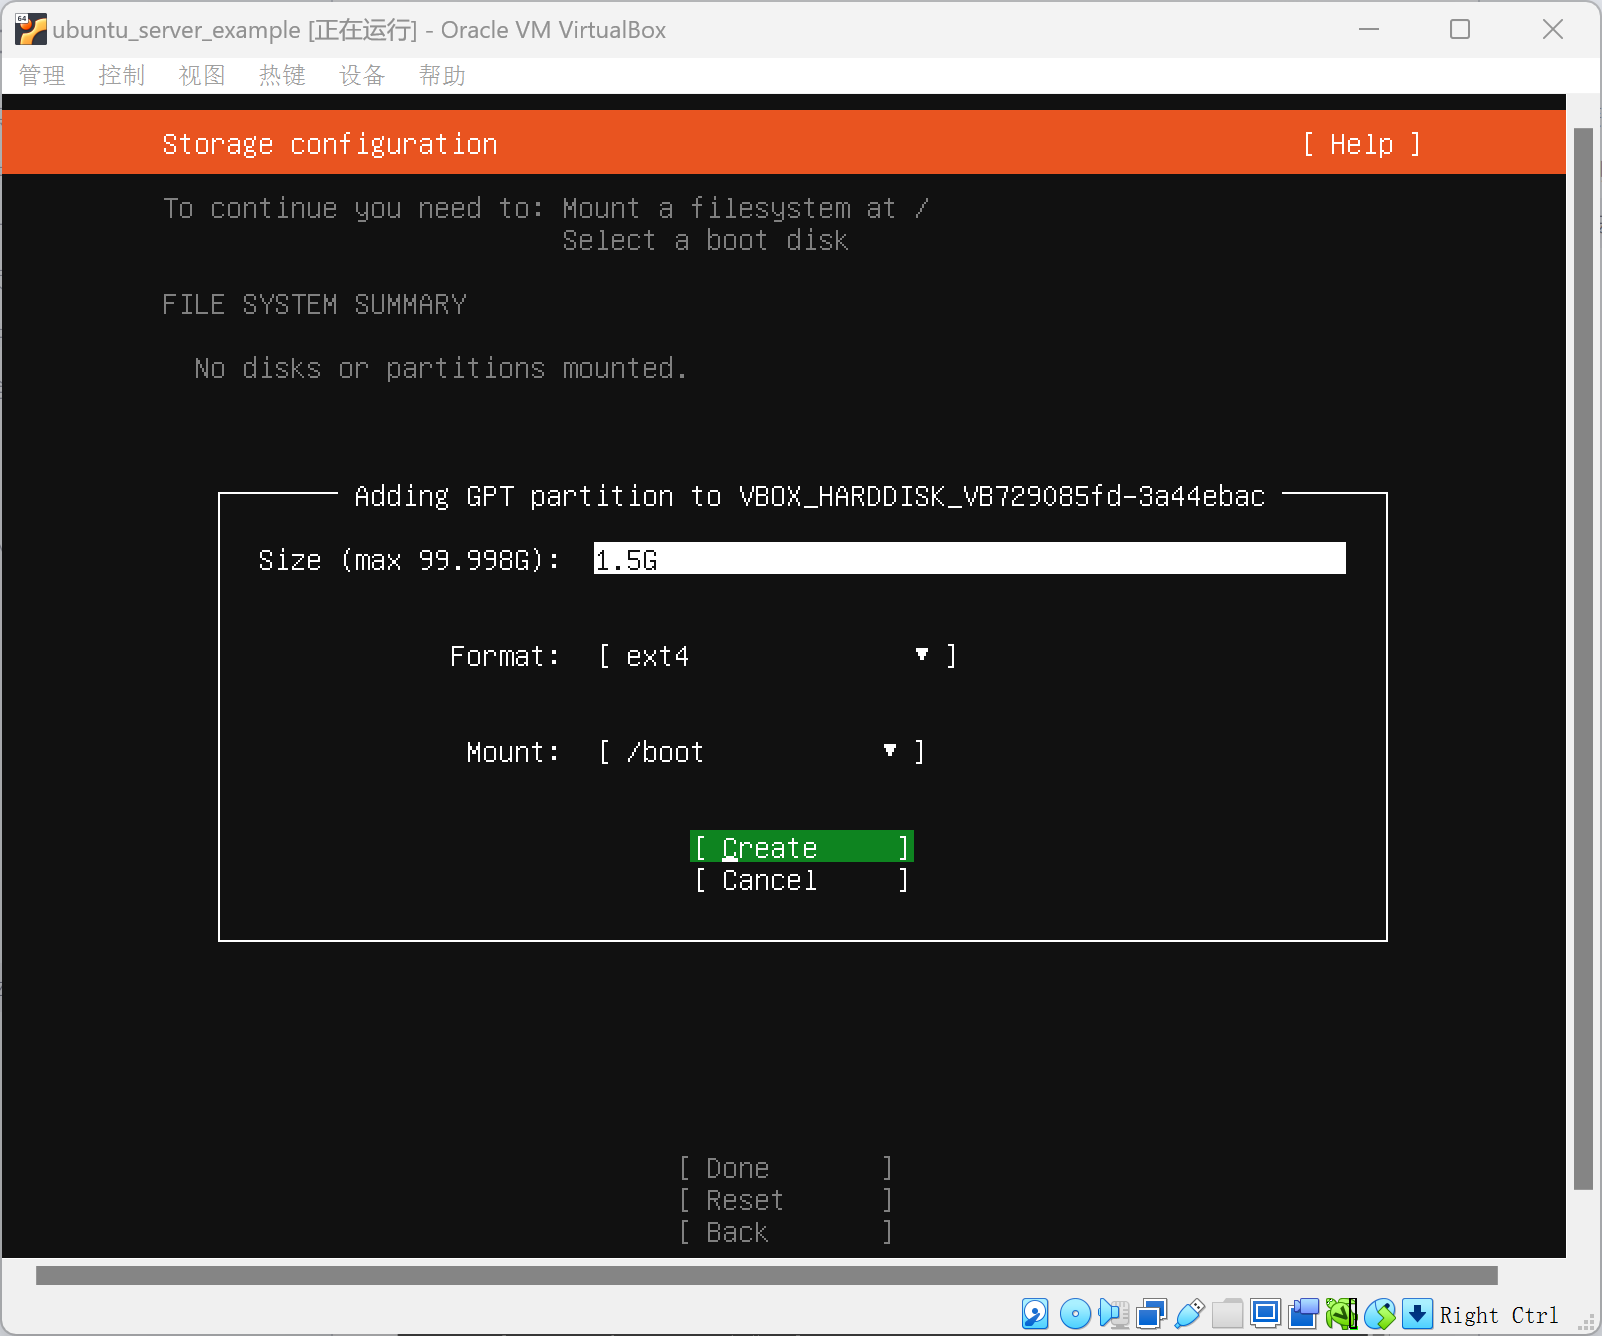This screenshot has width=1602, height=1336.
Task: Open the 视图 menu
Action: 201,76
